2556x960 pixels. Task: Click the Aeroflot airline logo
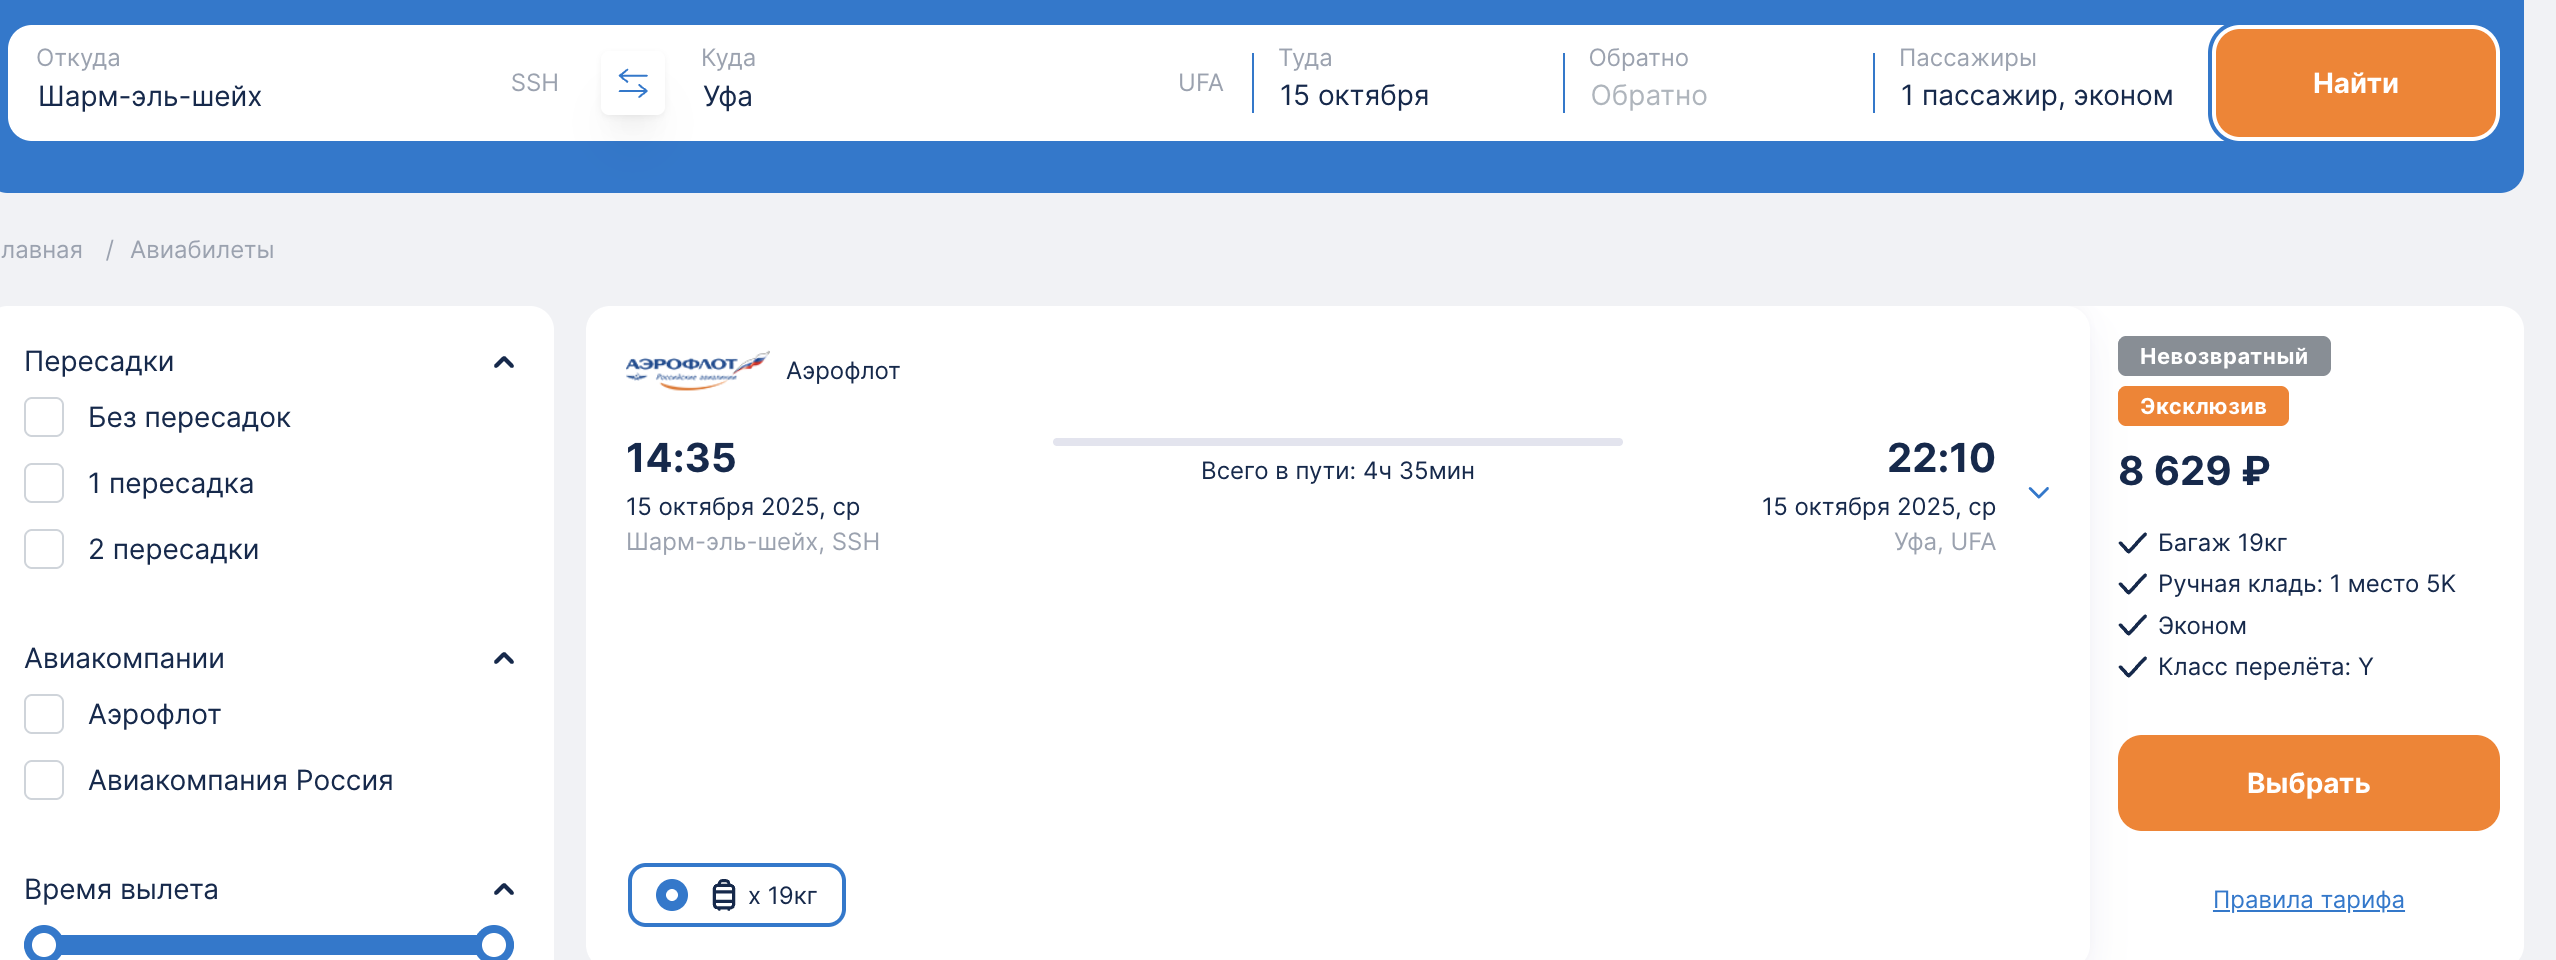point(697,370)
